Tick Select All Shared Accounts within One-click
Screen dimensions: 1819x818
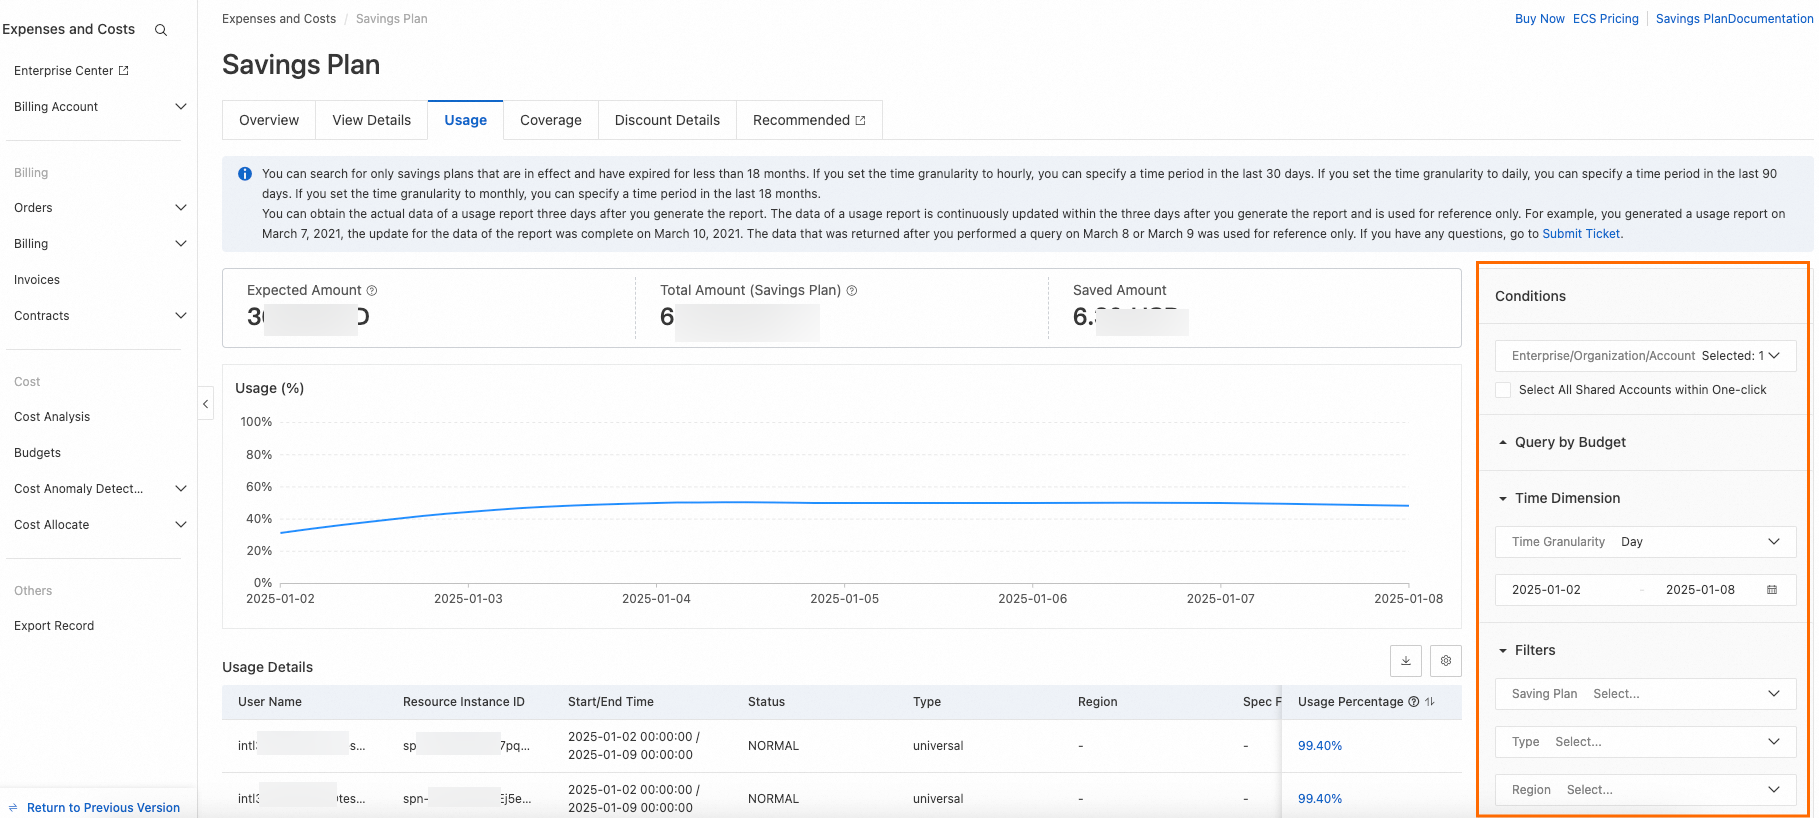pyautogui.click(x=1503, y=390)
